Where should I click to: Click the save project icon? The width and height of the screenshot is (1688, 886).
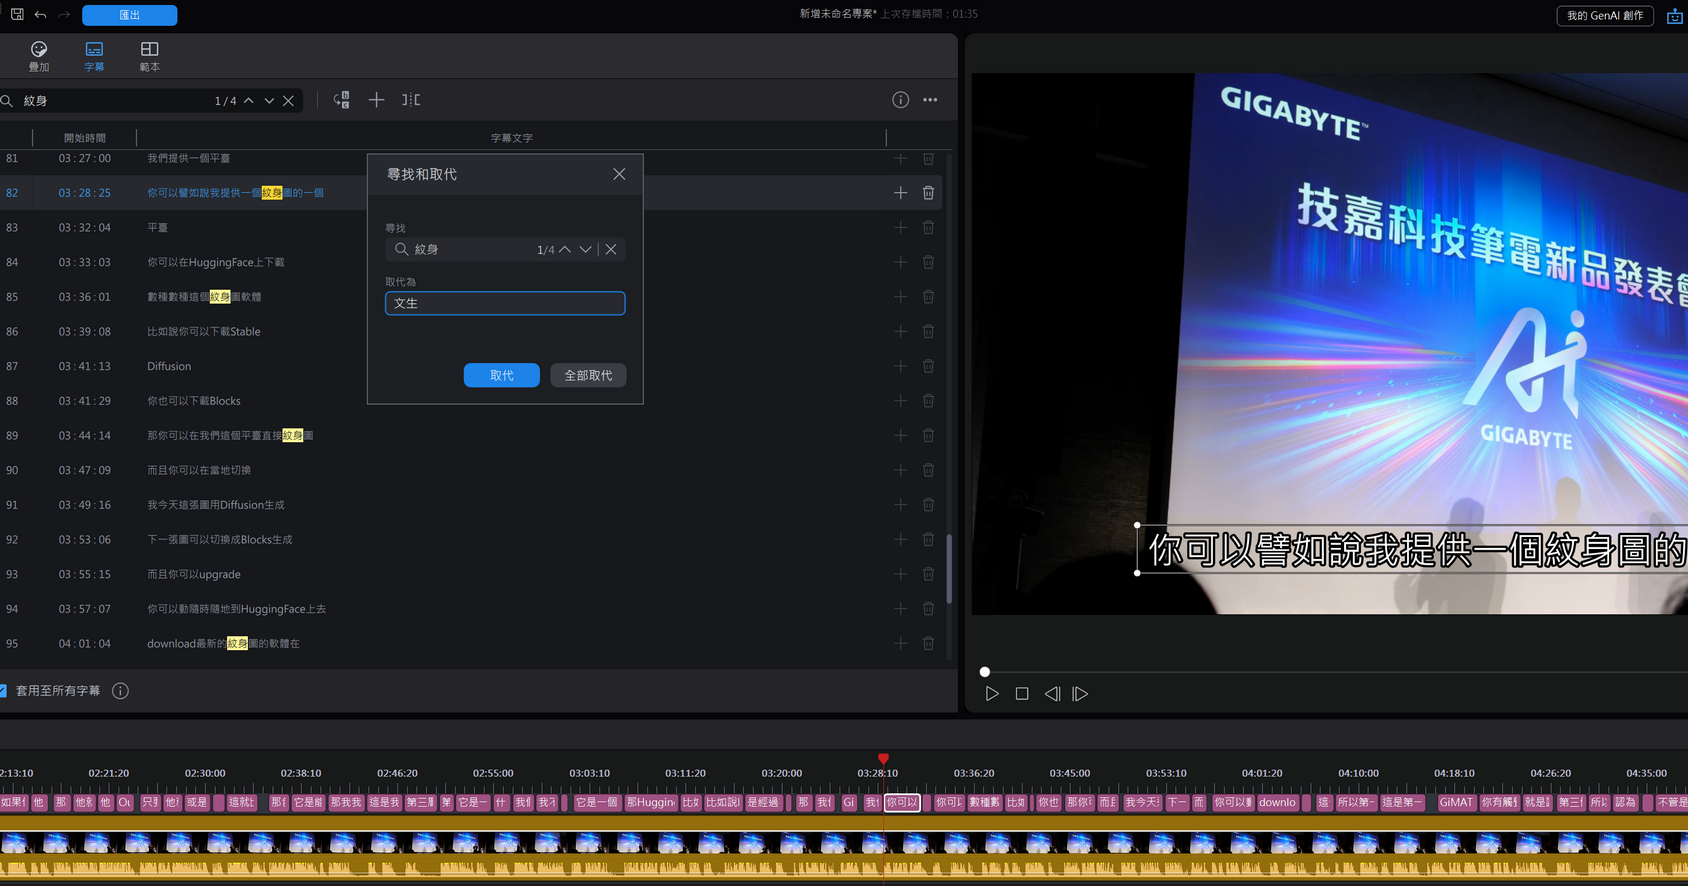pyautogui.click(x=17, y=15)
